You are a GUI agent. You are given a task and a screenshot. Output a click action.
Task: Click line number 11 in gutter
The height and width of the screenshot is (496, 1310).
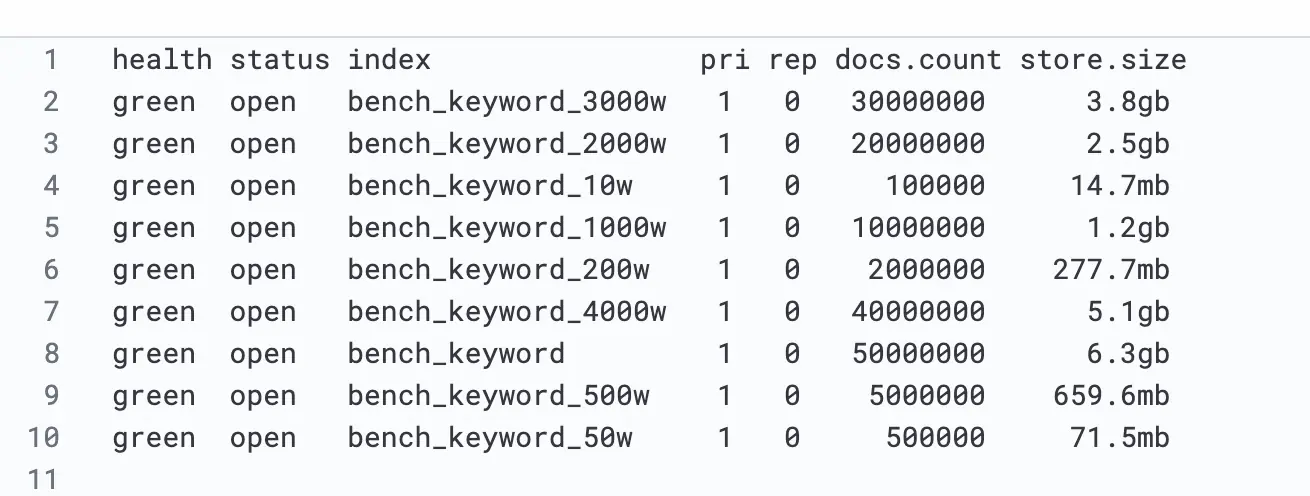(x=43, y=480)
